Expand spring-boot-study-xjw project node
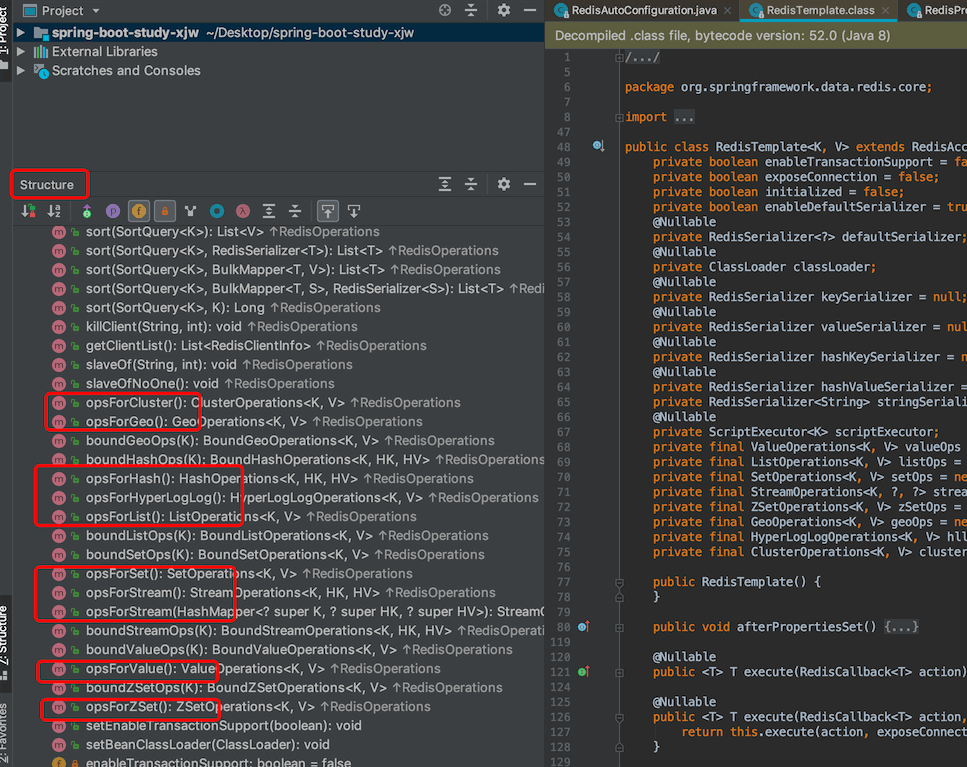 (20, 33)
